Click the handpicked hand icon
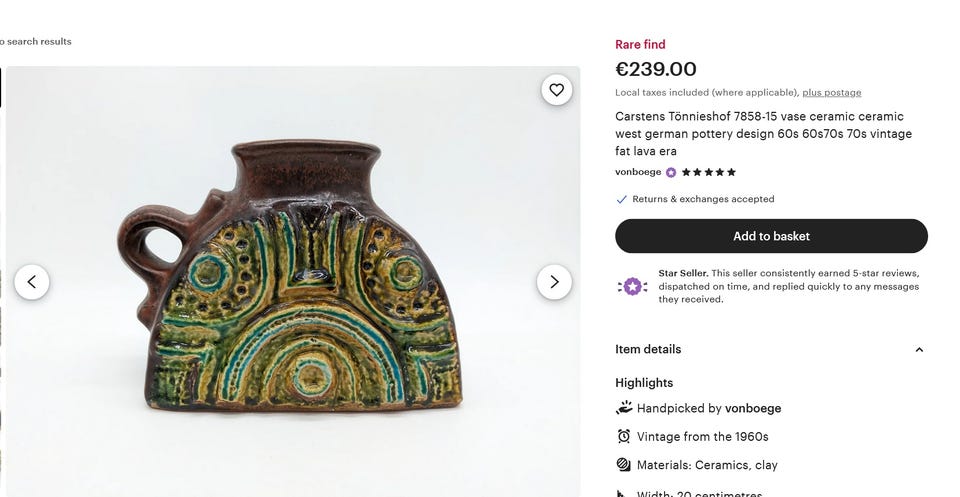The height and width of the screenshot is (497, 960). coord(624,408)
